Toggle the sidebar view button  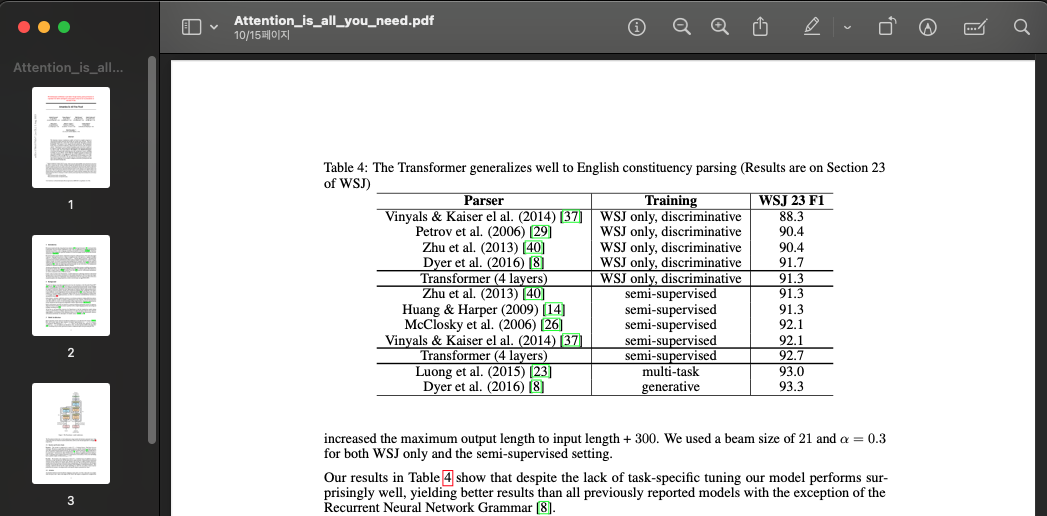click(192, 27)
